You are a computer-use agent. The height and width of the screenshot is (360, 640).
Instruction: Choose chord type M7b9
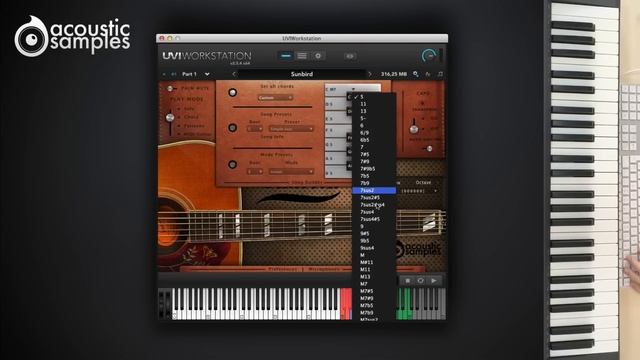click(x=374, y=313)
